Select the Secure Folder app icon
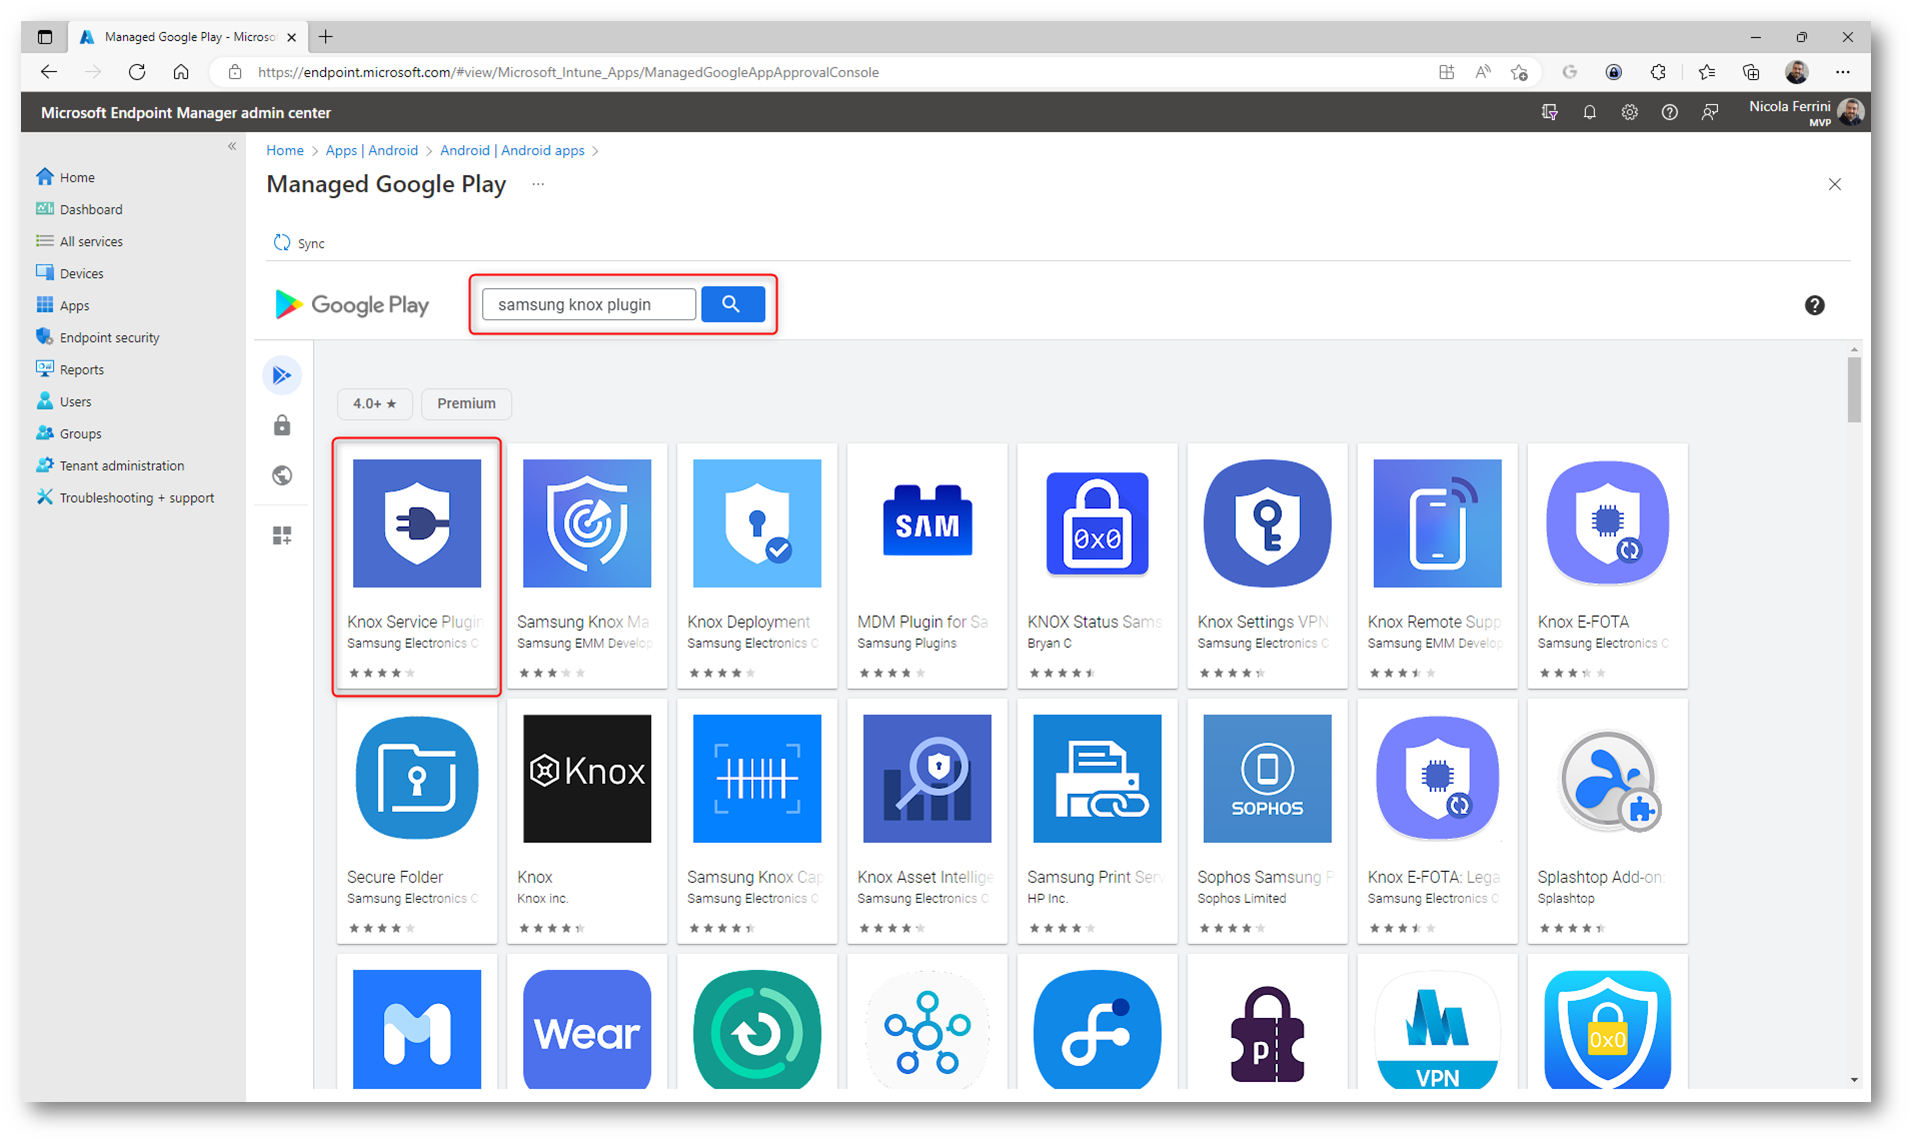Screen dimensions: 1913x1144 pyautogui.click(x=417, y=778)
